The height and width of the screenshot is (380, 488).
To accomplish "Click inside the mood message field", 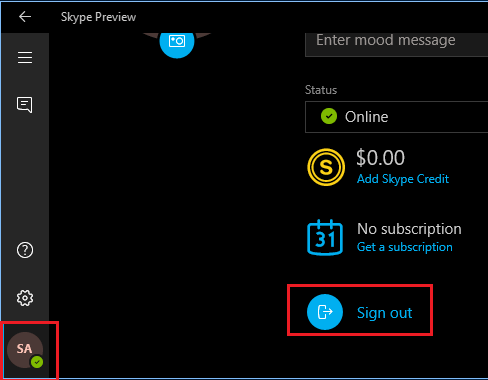I will pyautogui.click(x=396, y=44).
